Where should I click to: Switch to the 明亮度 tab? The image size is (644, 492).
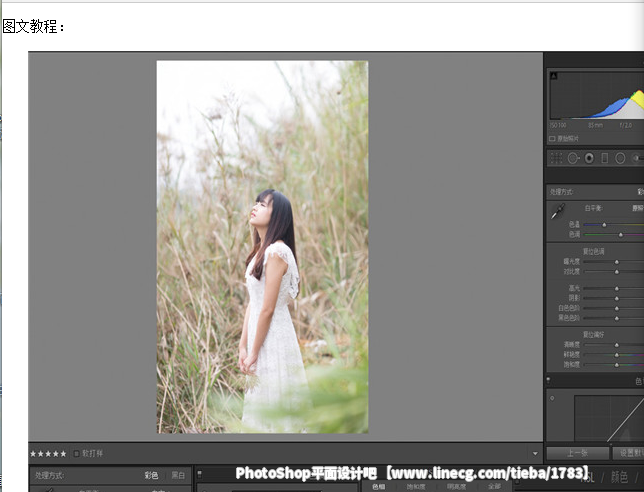click(x=456, y=487)
